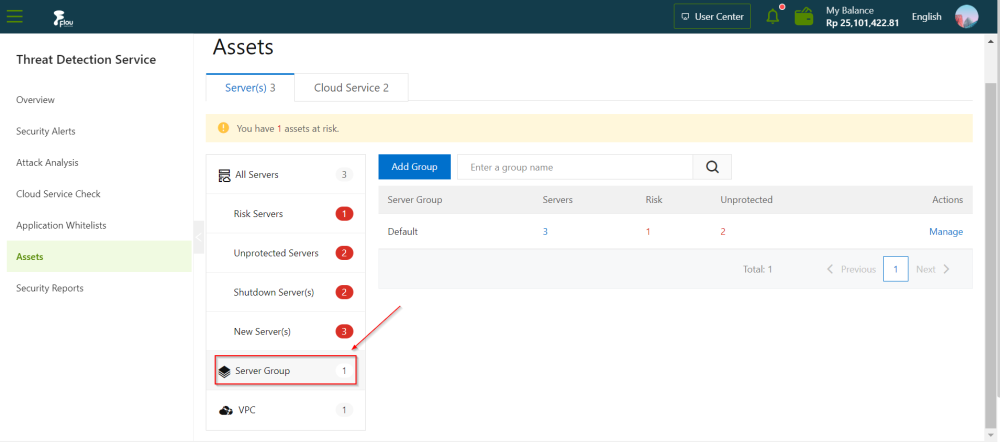
Task: Click the Threat Detection Service title
Action: coord(86,59)
